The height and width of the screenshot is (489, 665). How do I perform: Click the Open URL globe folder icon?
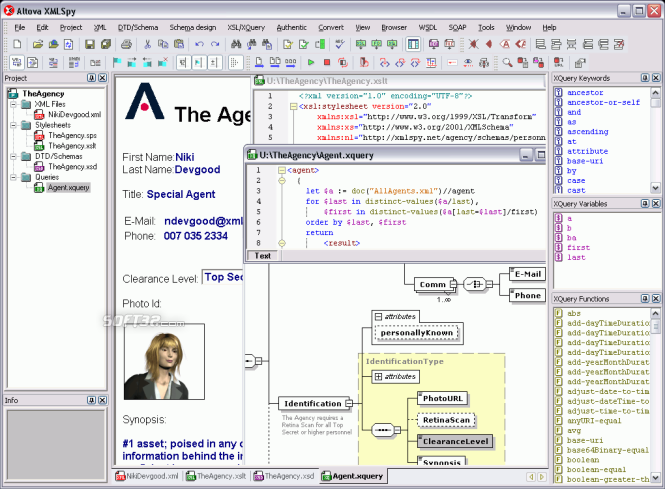point(53,44)
